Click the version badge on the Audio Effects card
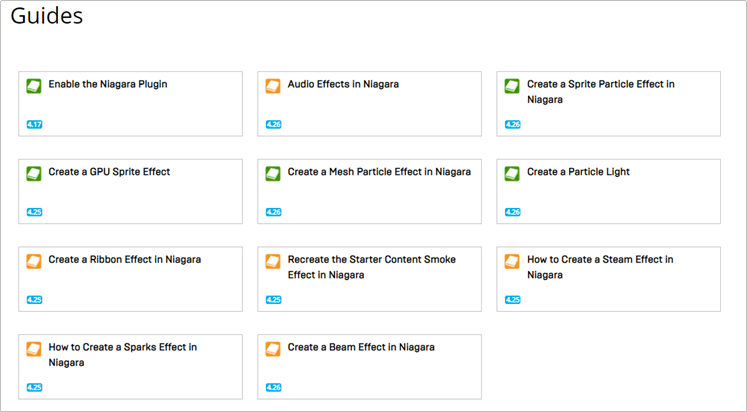Screen dimensions: 747x412 pos(274,125)
